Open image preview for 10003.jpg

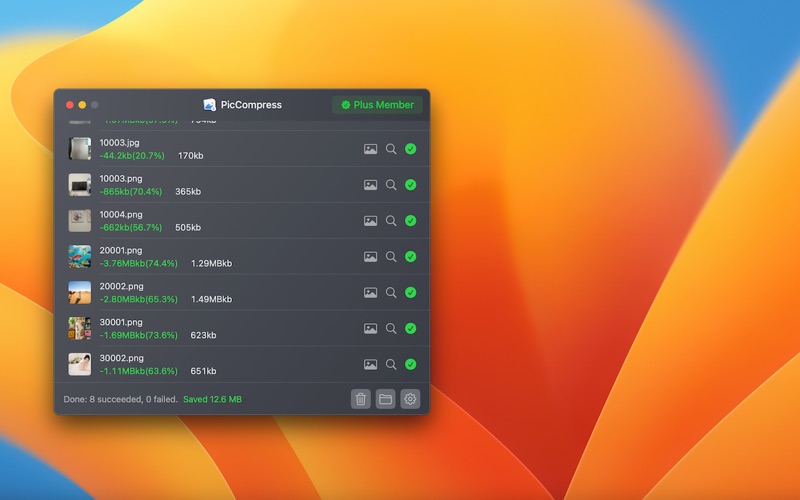point(370,149)
